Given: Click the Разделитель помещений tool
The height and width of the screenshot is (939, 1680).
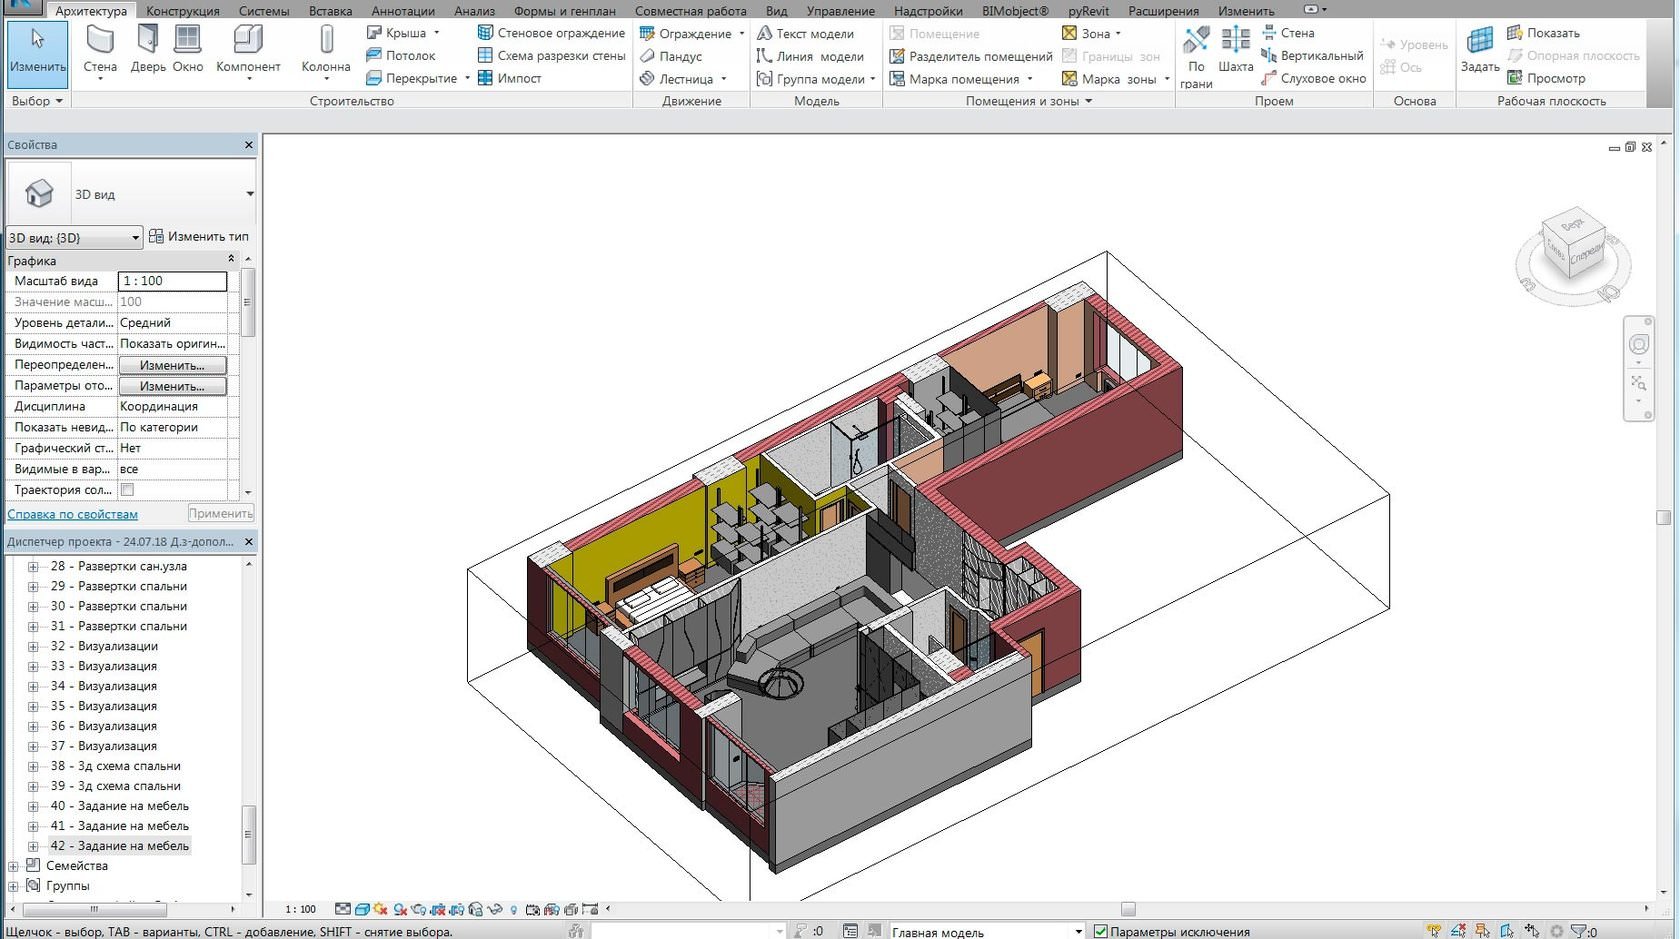Looking at the screenshot, I should click(970, 56).
